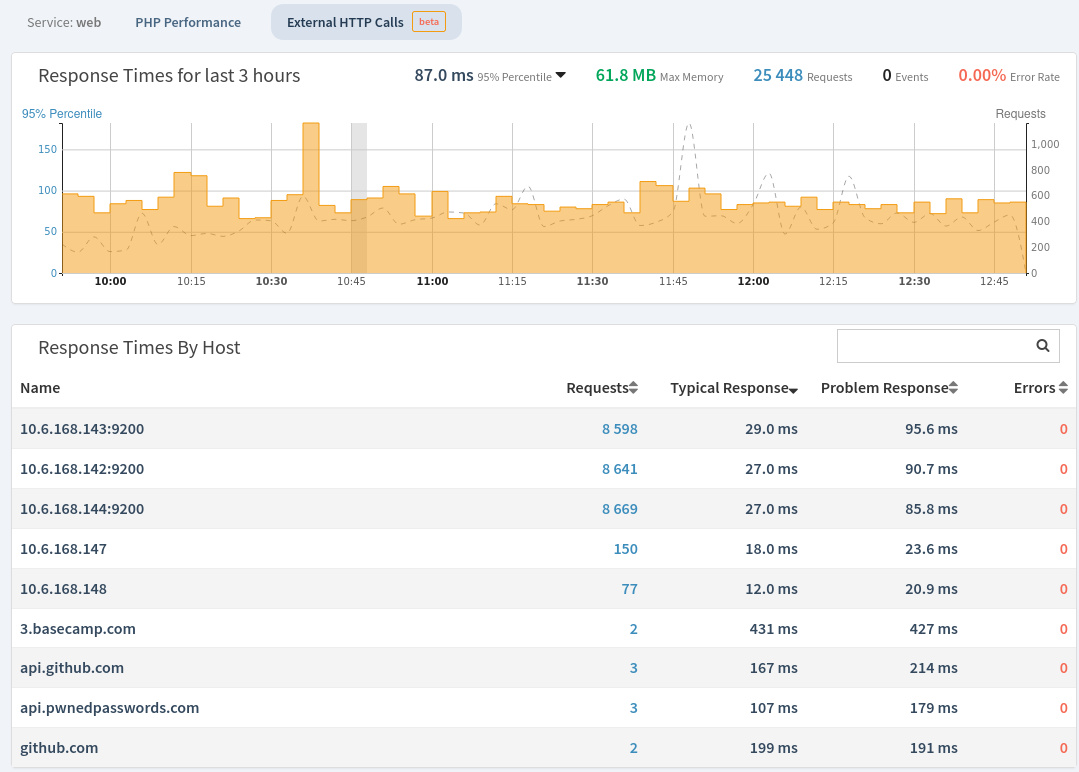Click problem response 23.6 ms
Screen dimensions: 1079x772
tap(931, 548)
